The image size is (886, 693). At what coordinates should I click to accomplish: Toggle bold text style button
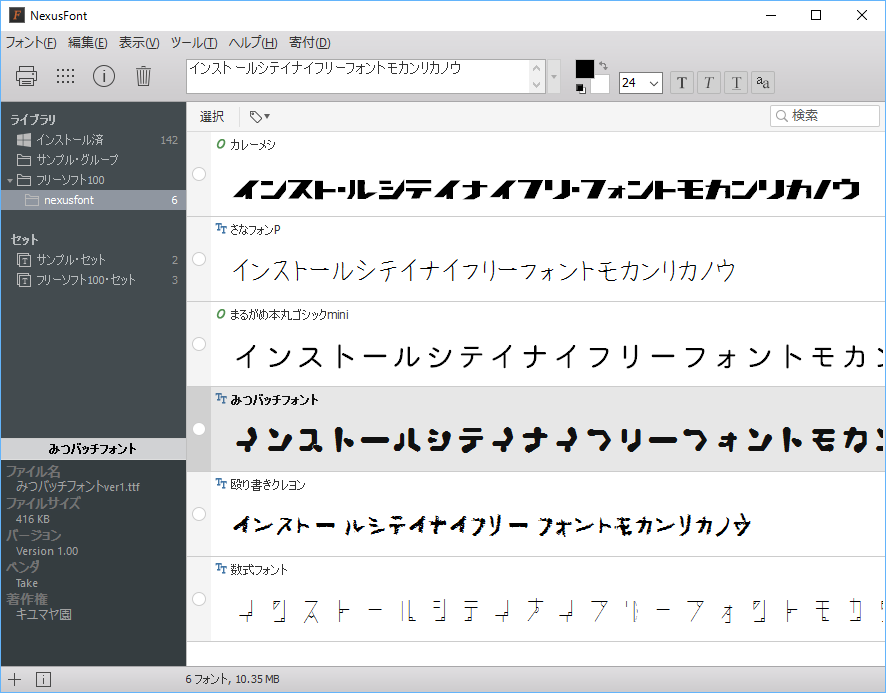pyautogui.click(x=681, y=82)
